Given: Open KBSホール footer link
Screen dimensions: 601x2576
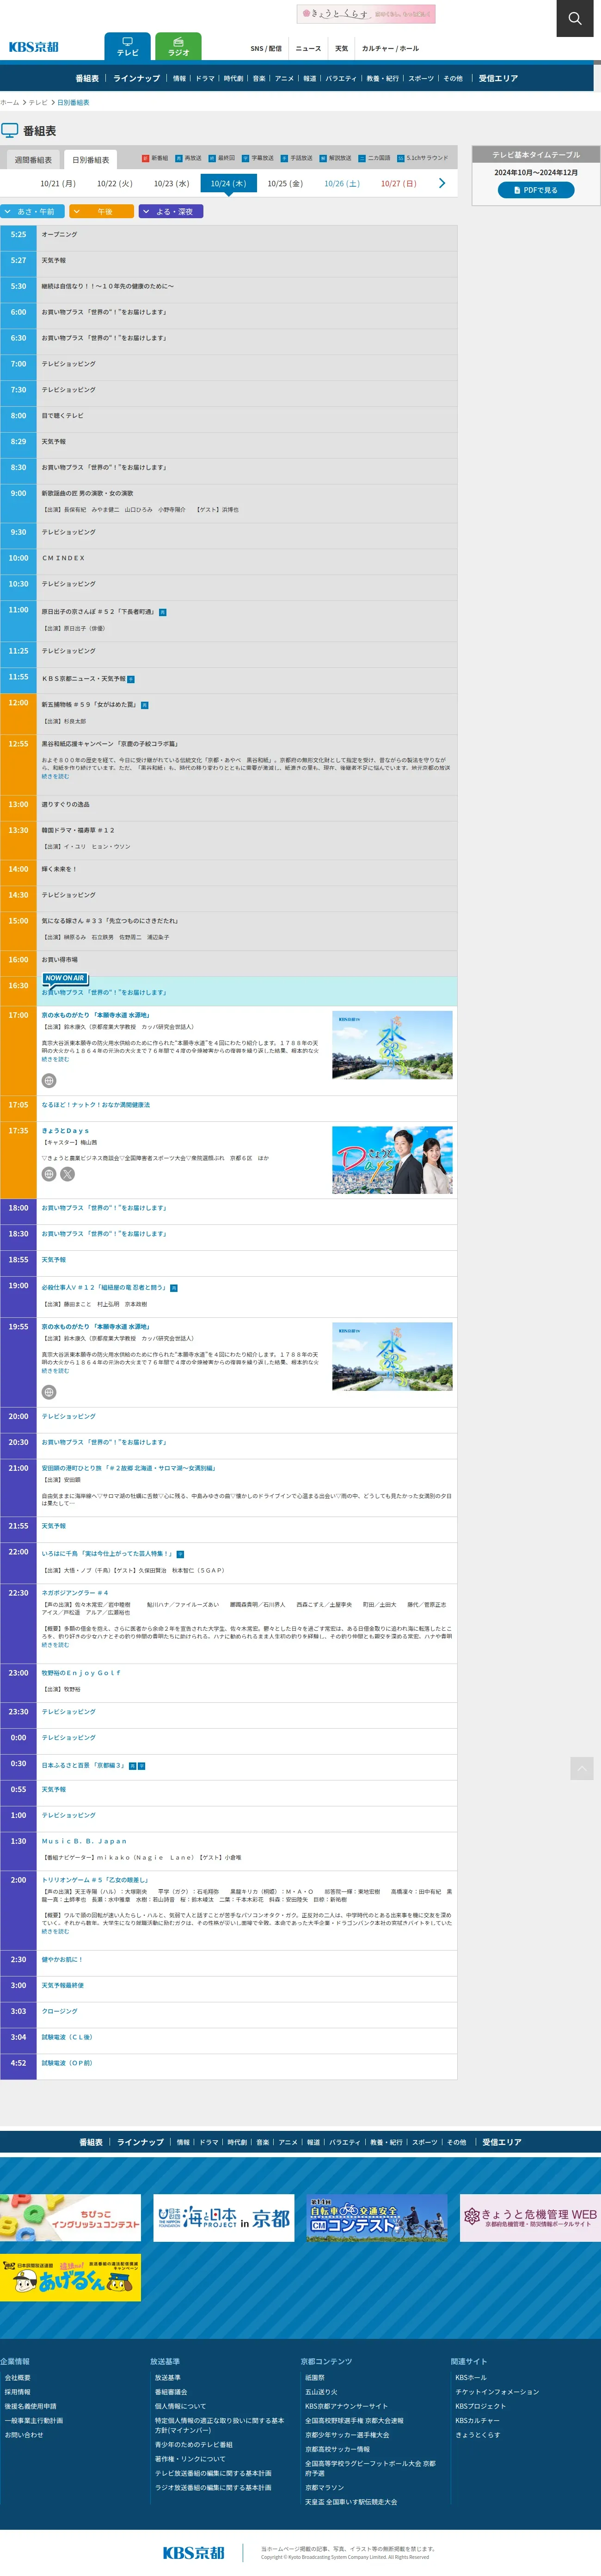Looking at the screenshot, I should click(x=471, y=2377).
